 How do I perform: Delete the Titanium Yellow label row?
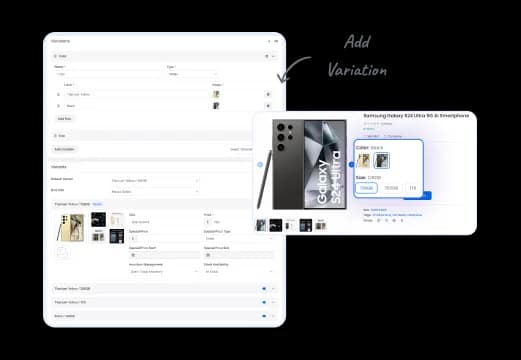268,94
